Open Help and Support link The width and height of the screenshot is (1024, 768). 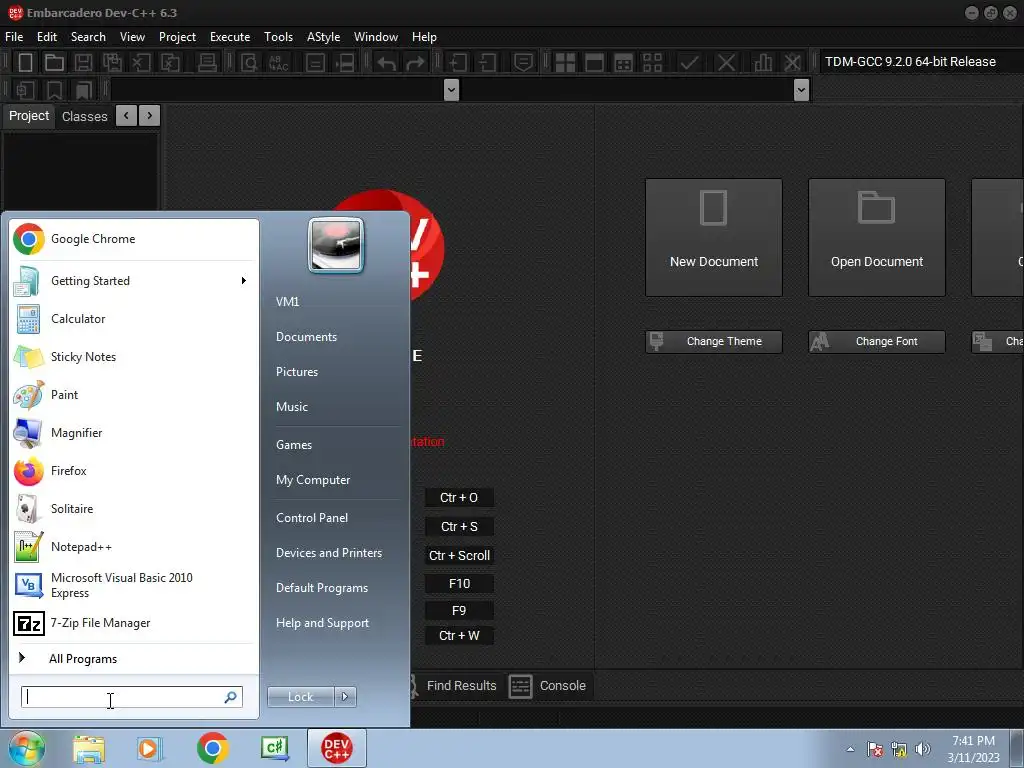tap(322, 623)
